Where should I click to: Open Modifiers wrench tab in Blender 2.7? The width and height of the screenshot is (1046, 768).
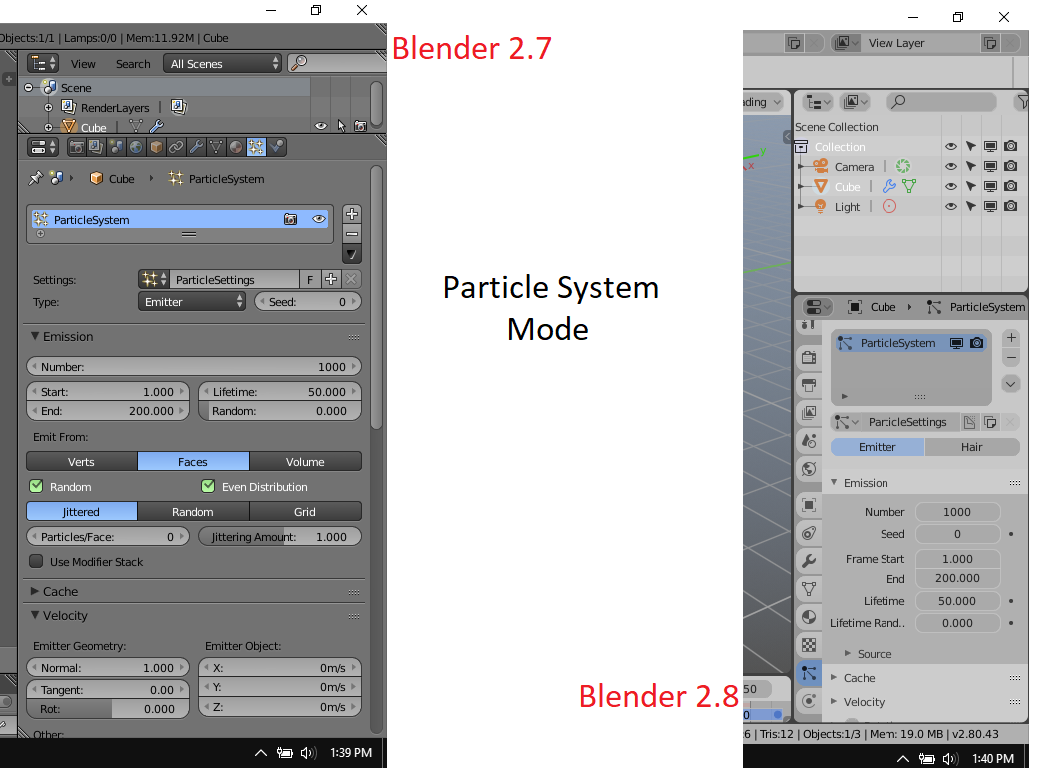(196, 147)
